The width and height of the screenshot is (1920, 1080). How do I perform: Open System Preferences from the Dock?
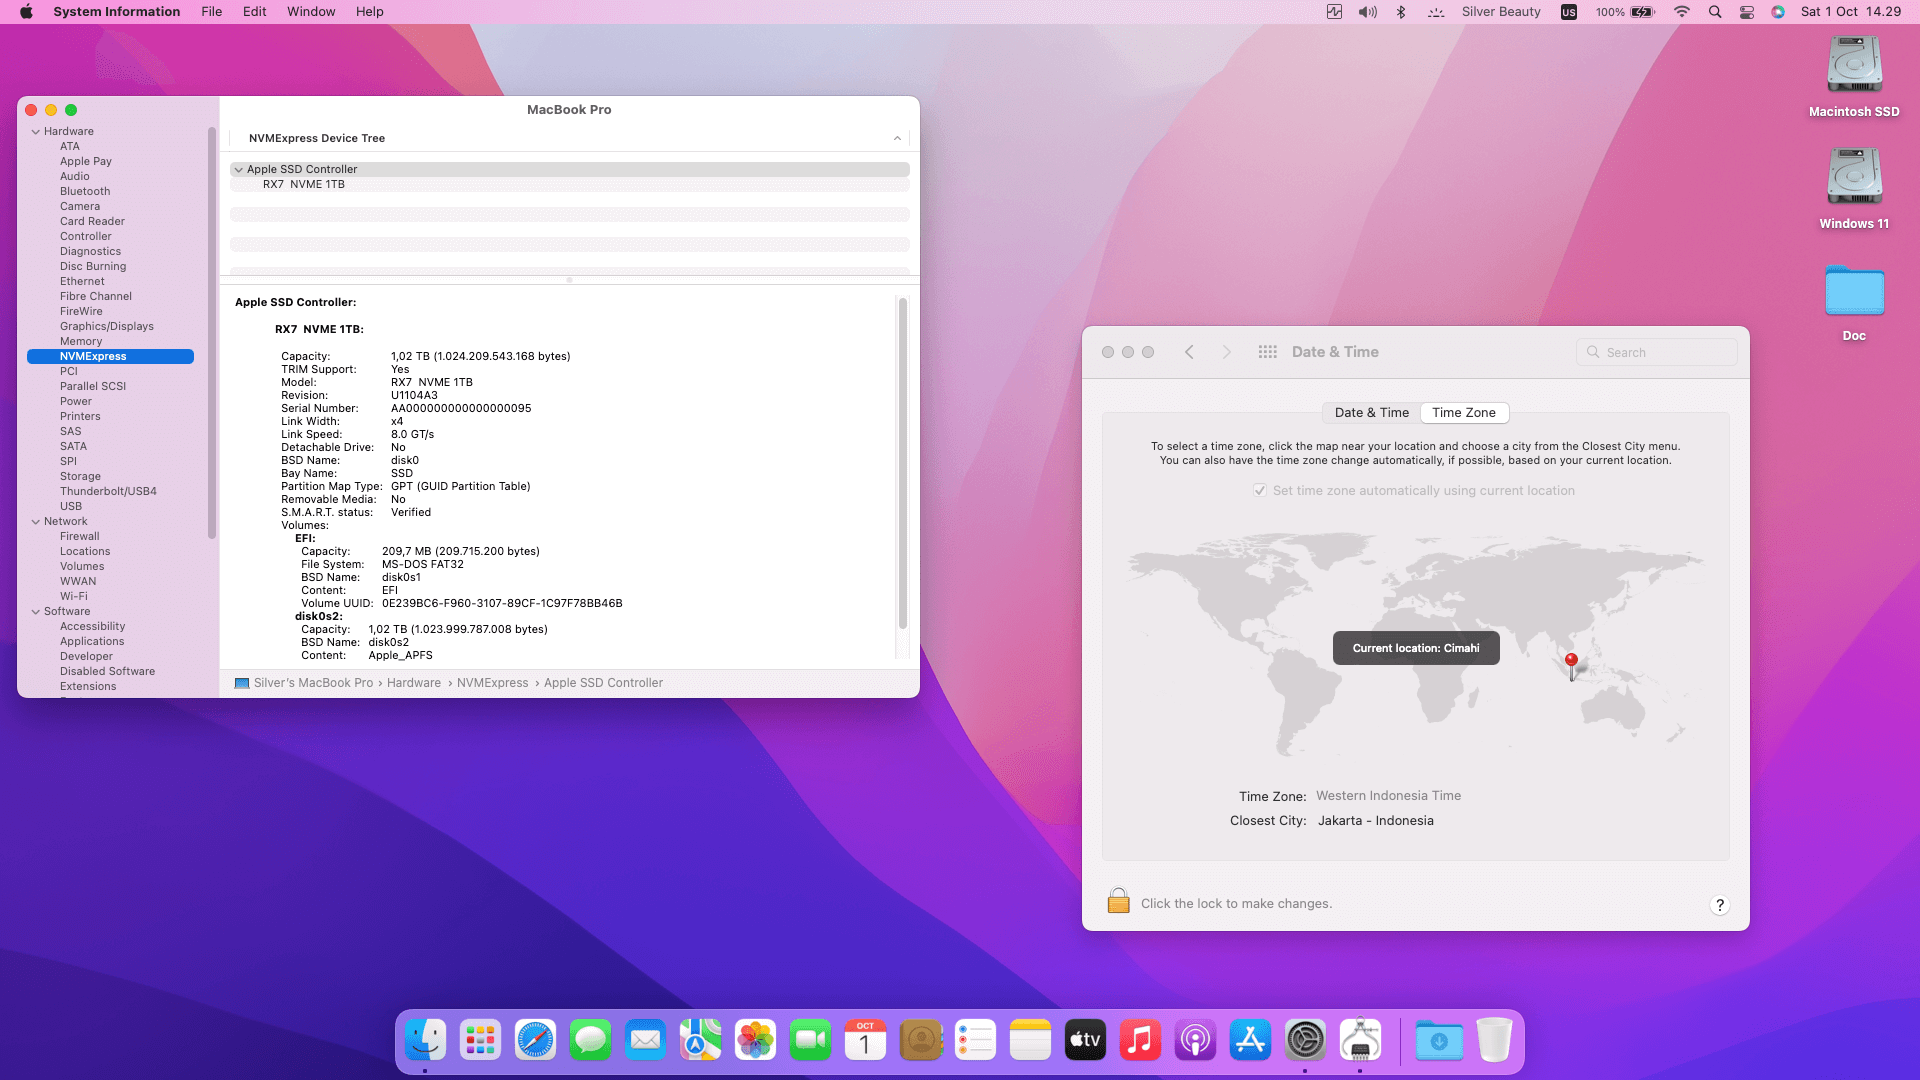pos(1306,1041)
